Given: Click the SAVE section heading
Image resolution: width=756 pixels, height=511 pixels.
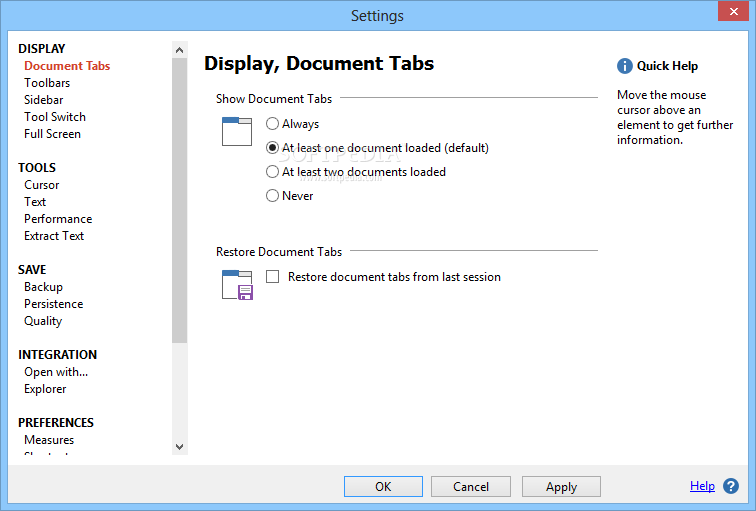Looking at the screenshot, I should 32,270.
